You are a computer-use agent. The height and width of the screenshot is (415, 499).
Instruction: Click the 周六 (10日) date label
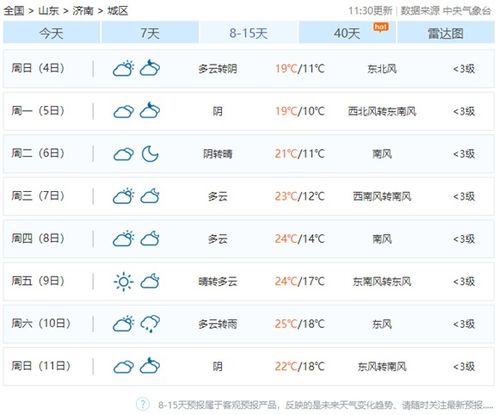(x=41, y=323)
